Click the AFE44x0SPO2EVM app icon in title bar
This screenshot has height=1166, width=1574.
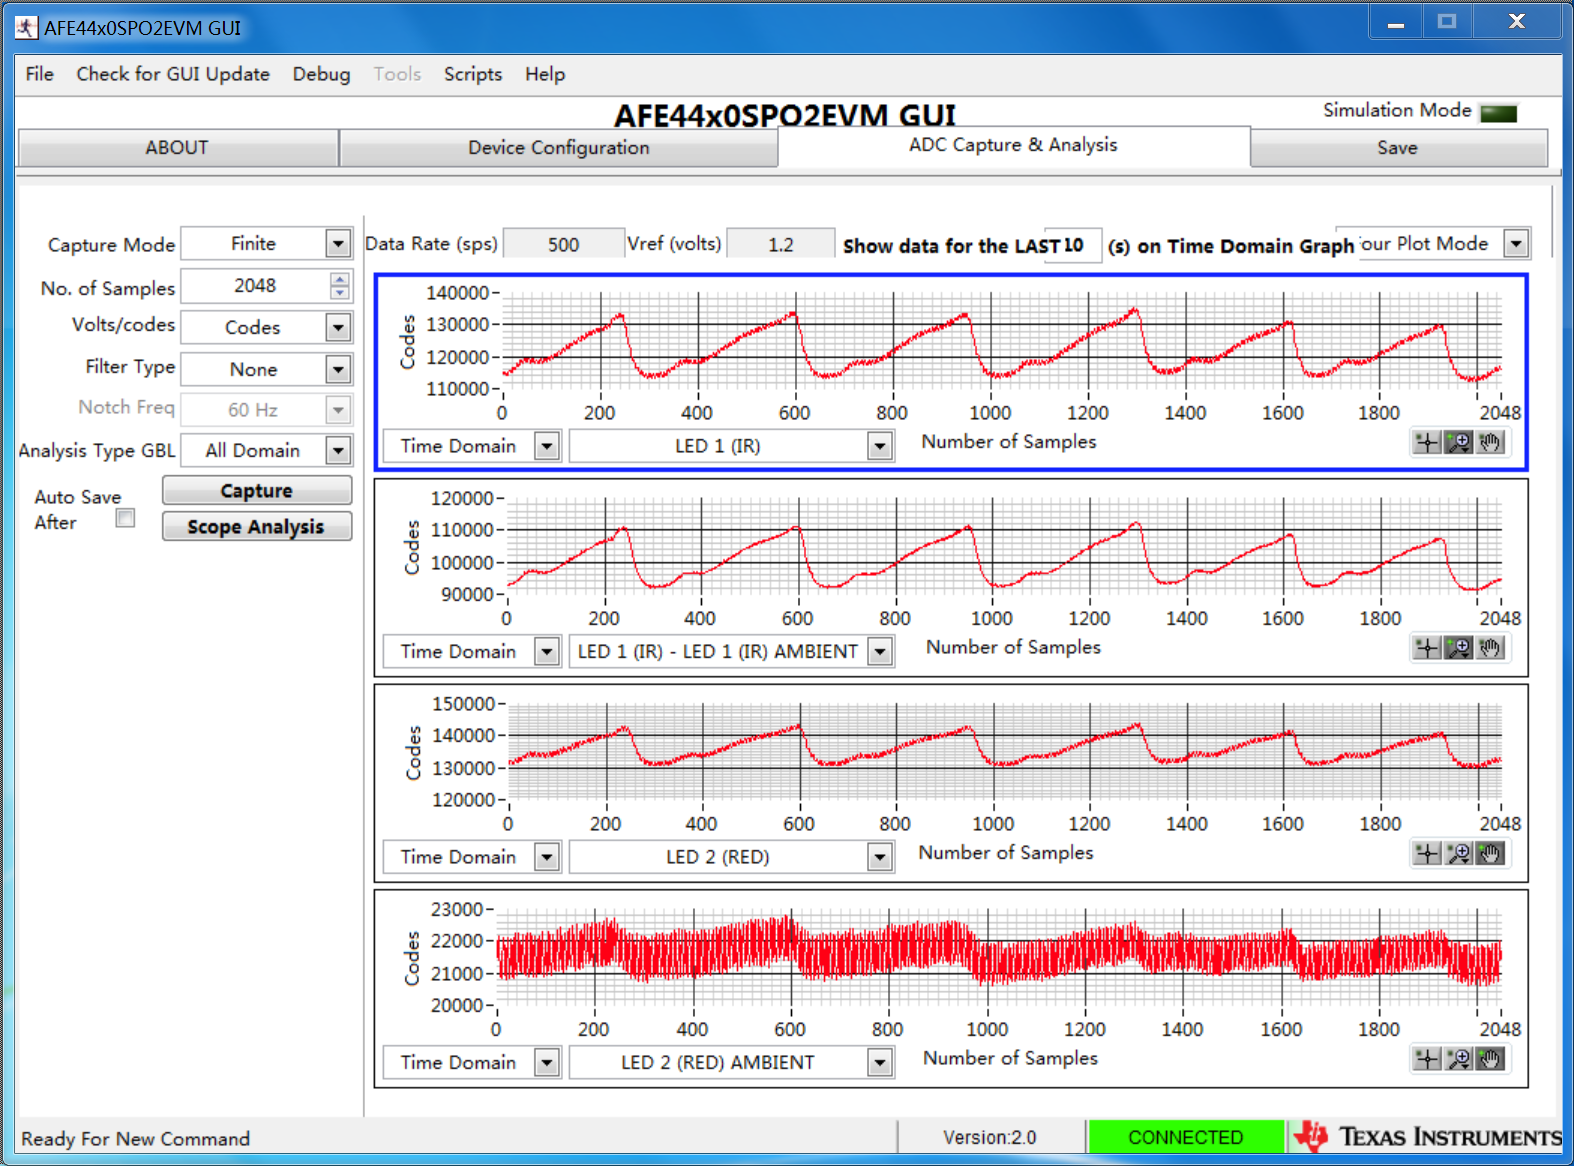point(26,27)
